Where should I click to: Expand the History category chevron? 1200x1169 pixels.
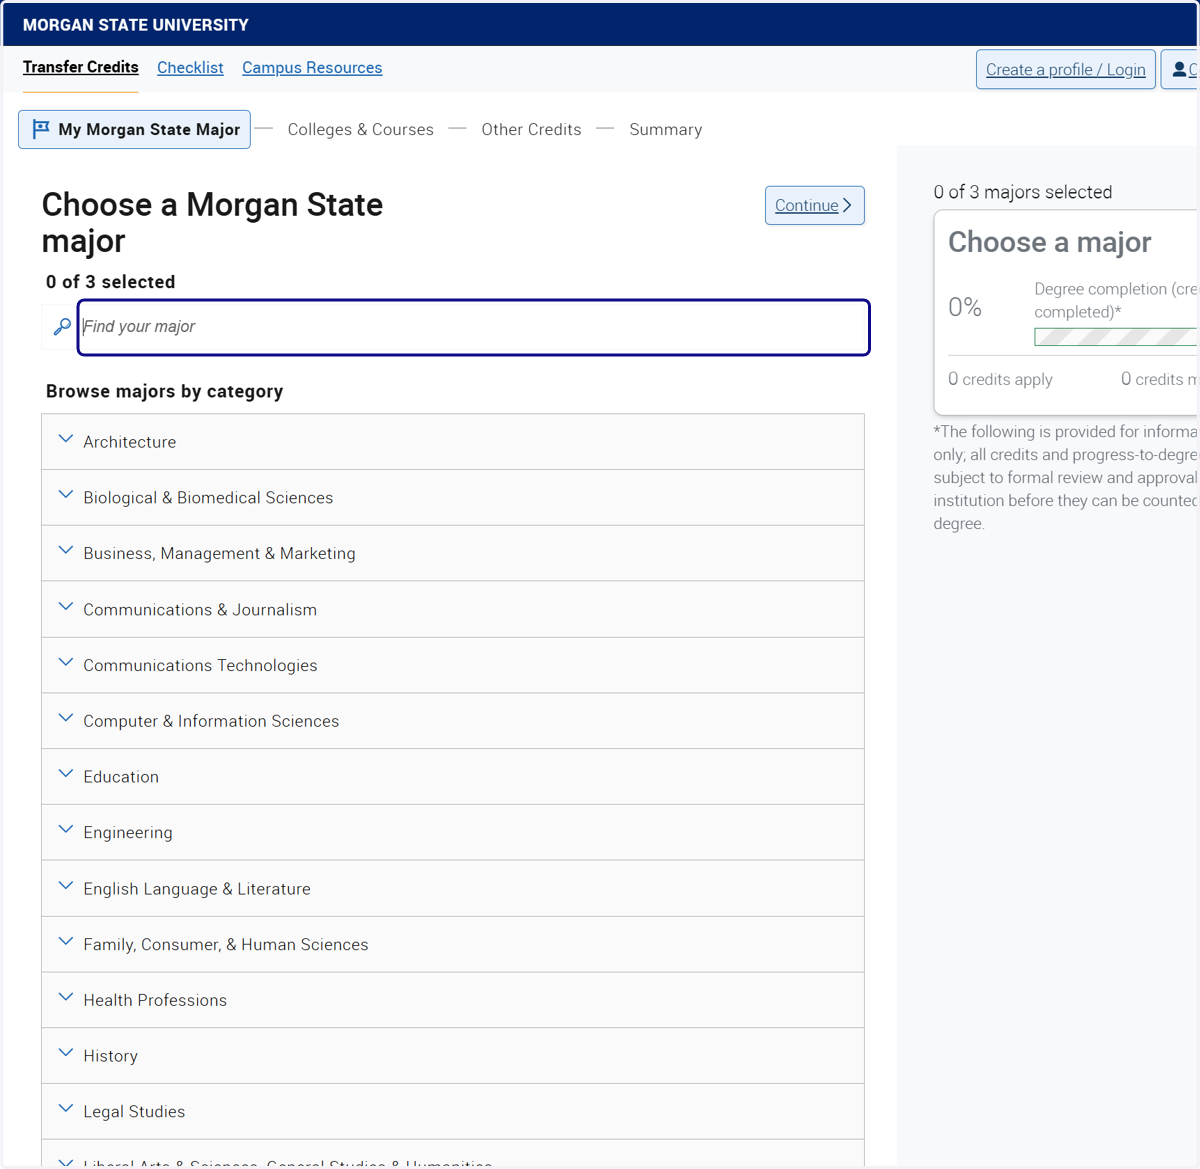point(66,1054)
